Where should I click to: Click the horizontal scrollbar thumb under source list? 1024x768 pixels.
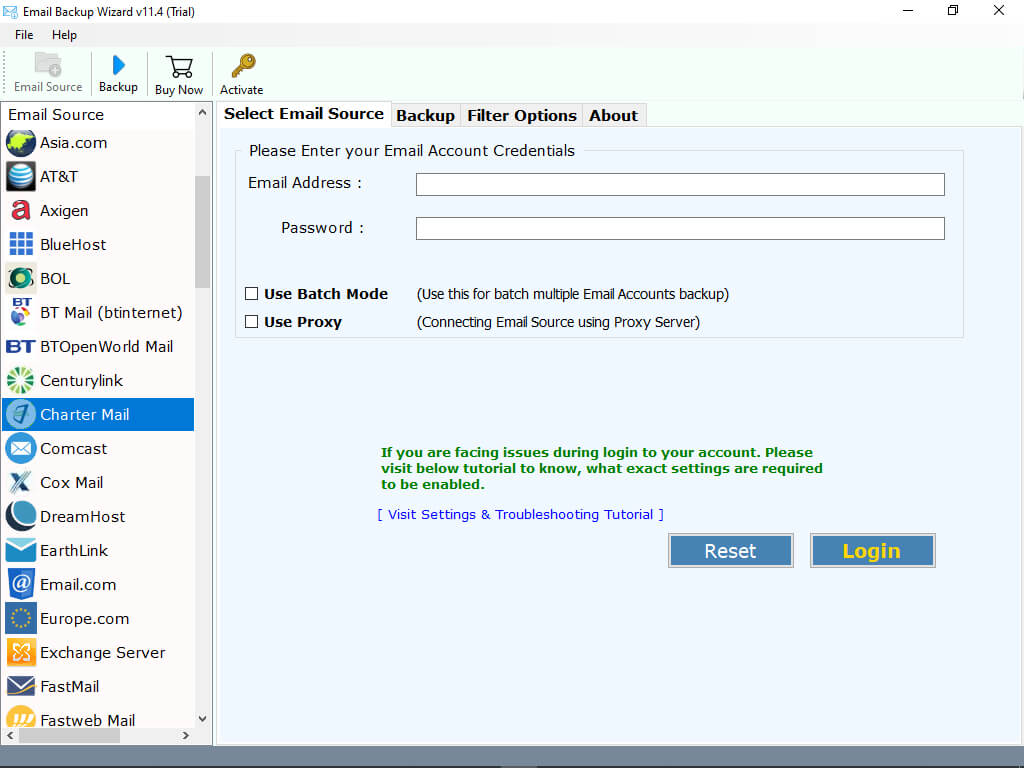pyautogui.click(x=69, y=736)
